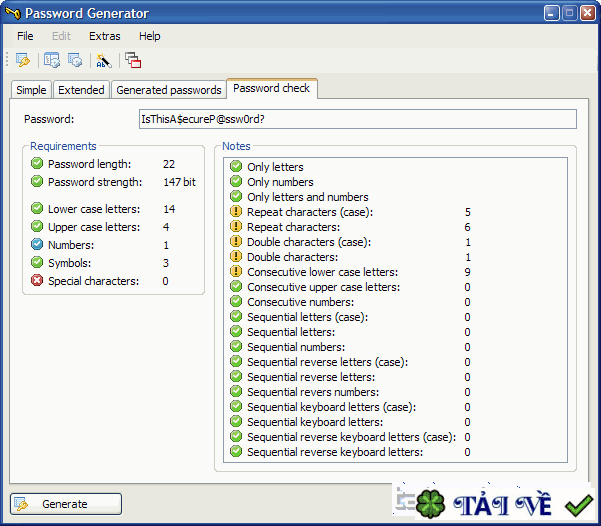
Task: Click green icon beside Sequential revers numbers
Action: point(236,391)
